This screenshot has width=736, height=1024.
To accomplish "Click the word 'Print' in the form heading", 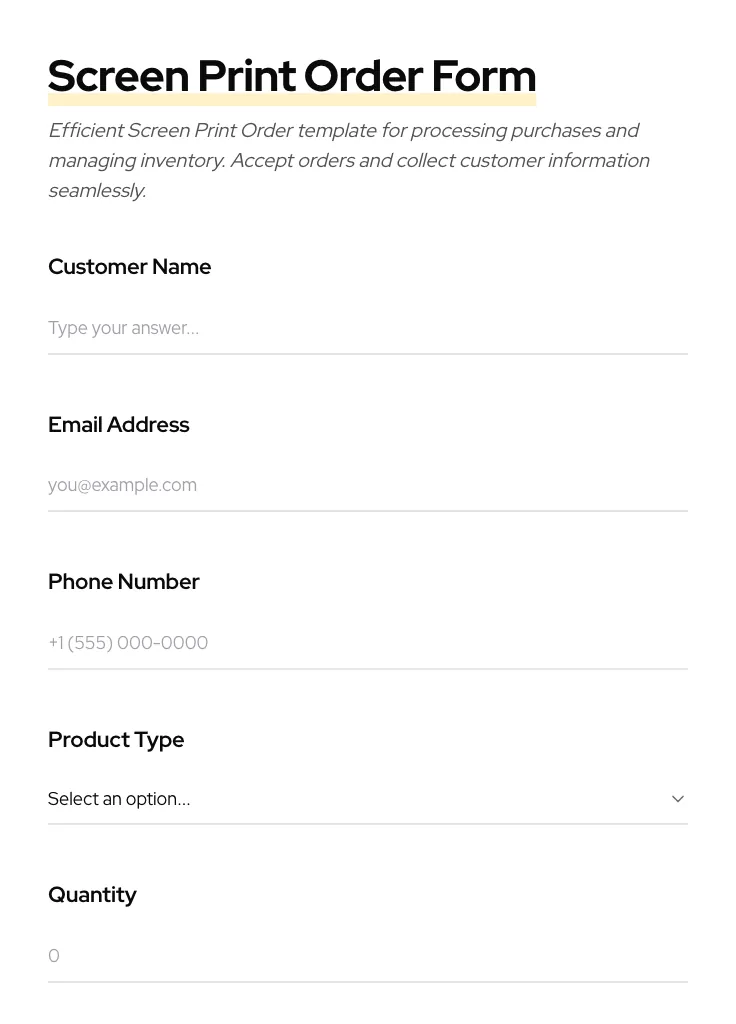I will tap(246, 77).
